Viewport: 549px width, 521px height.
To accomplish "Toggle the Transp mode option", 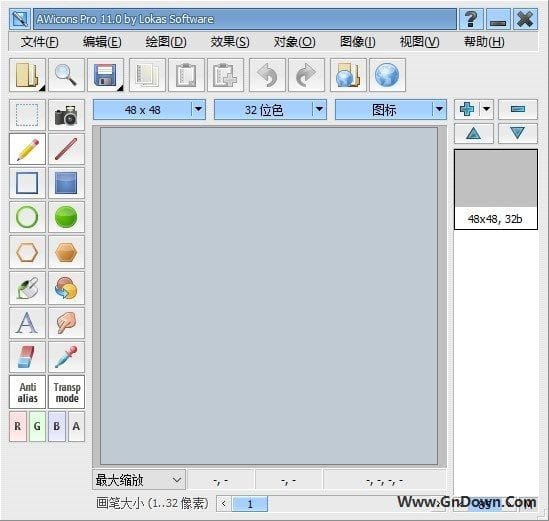I will tap(66, 392).
